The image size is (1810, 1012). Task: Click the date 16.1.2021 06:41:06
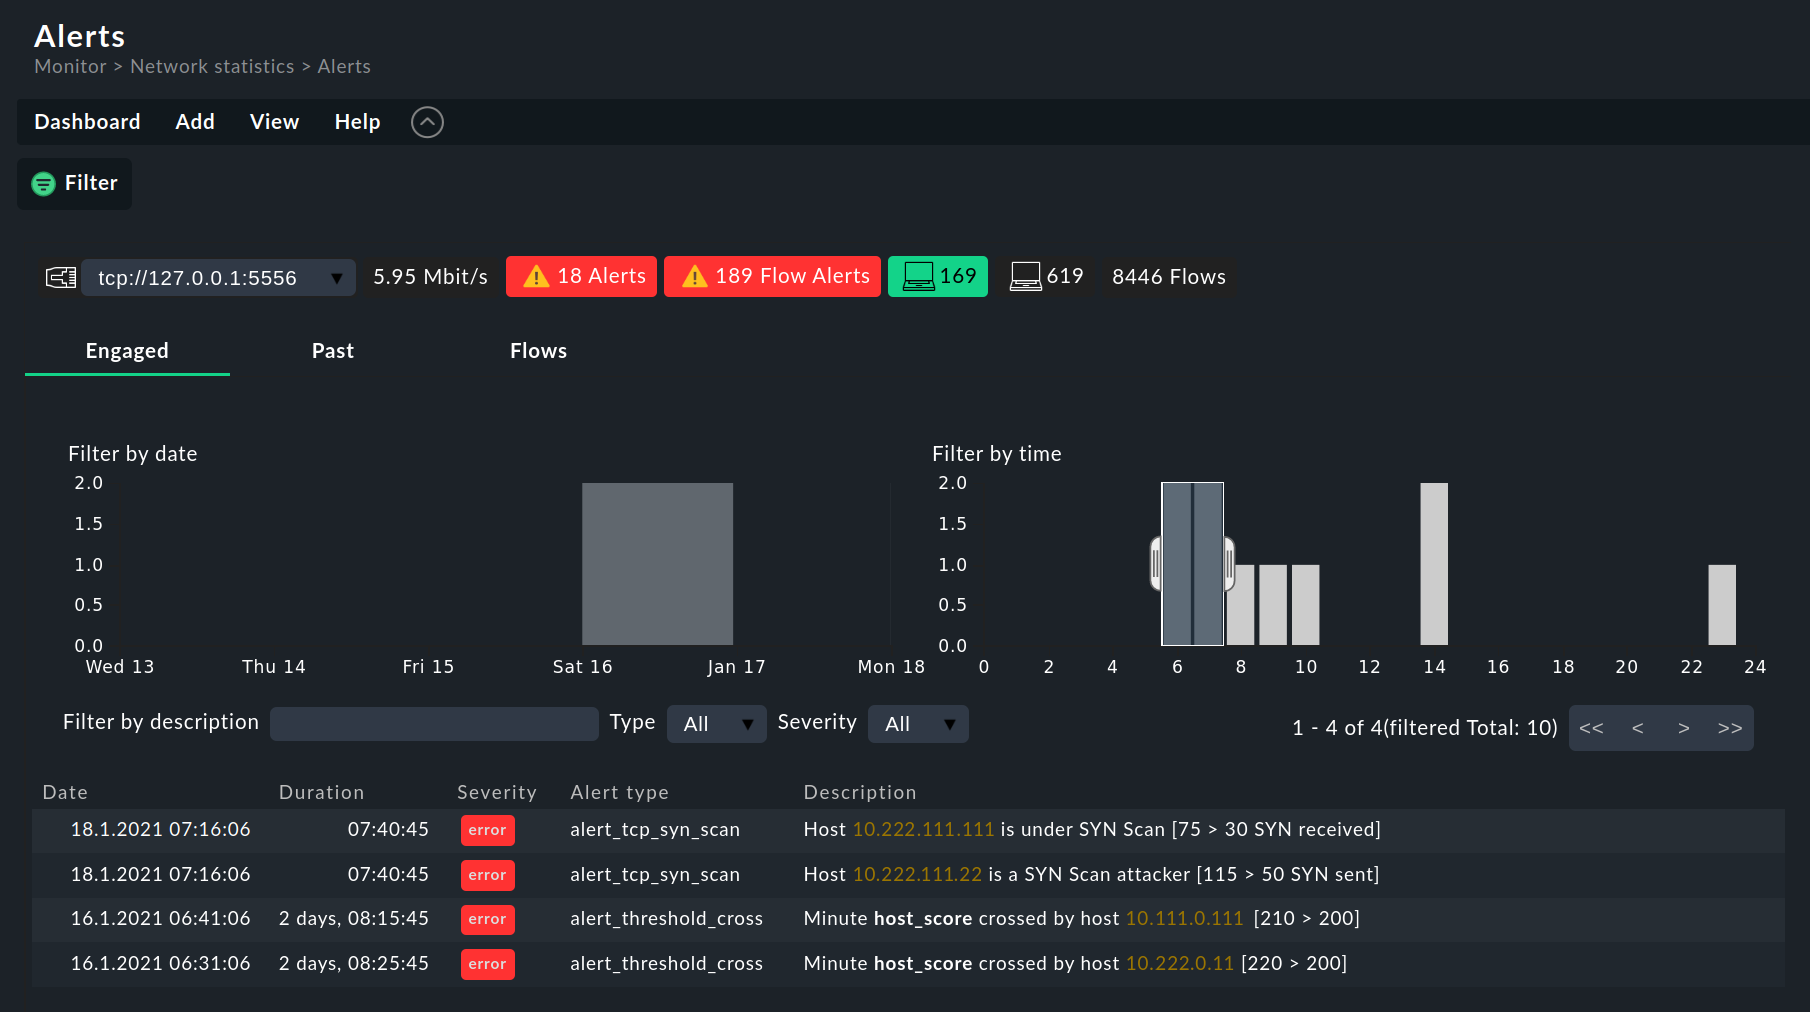(161, 919)
